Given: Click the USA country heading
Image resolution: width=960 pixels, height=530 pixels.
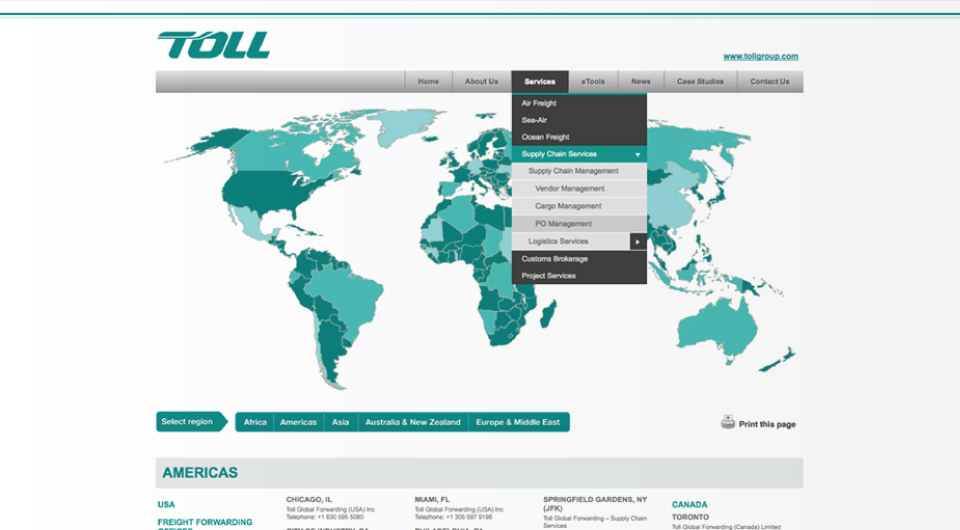Looking at the screenshot, I should 166,505.
